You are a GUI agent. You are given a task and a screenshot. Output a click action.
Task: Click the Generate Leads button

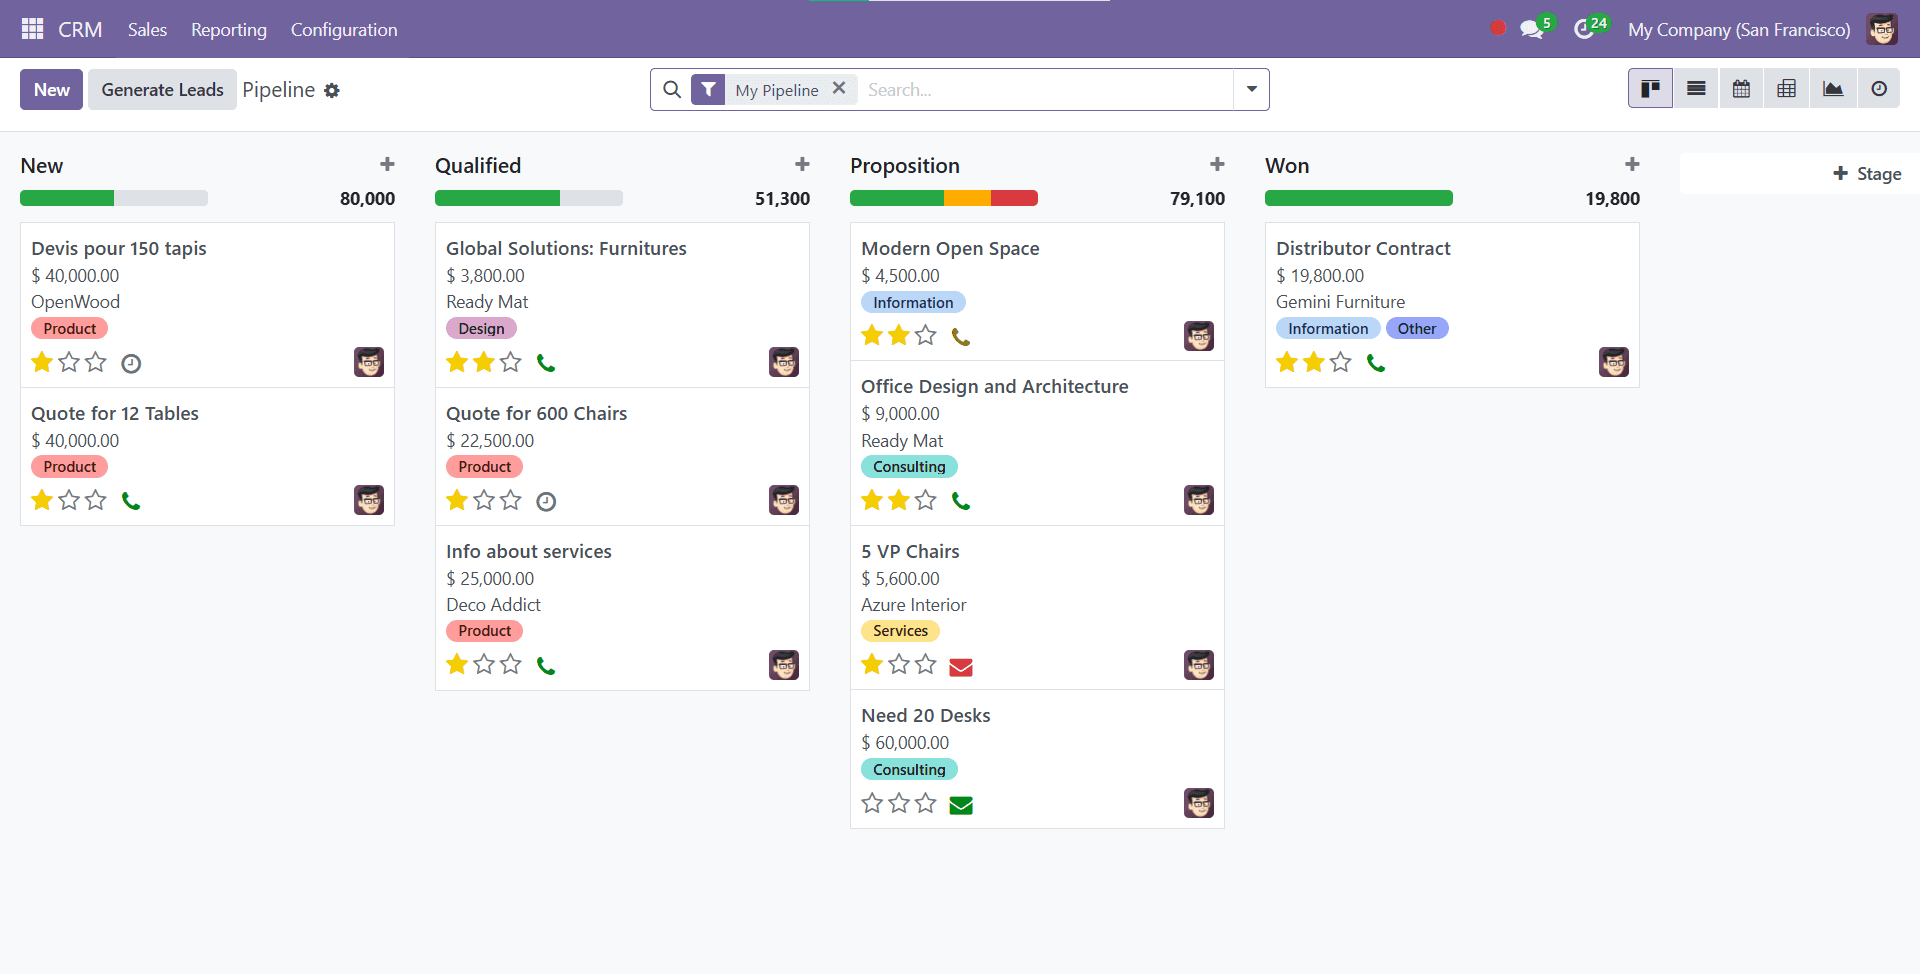161,89
